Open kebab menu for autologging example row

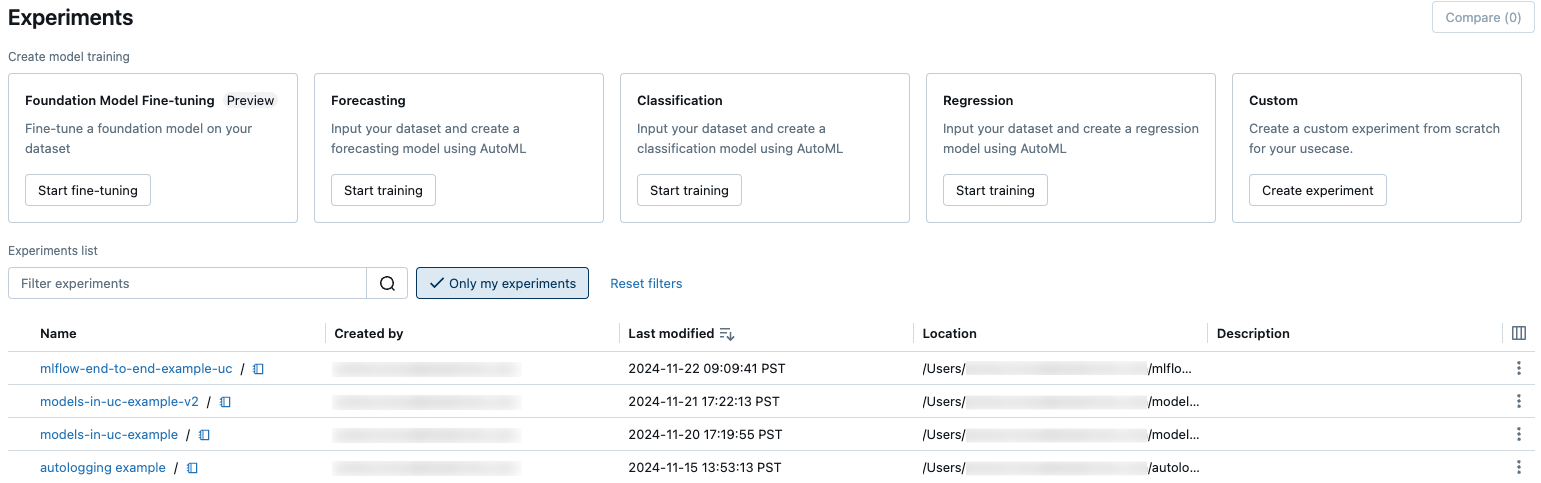click(x=1518, y=468)
